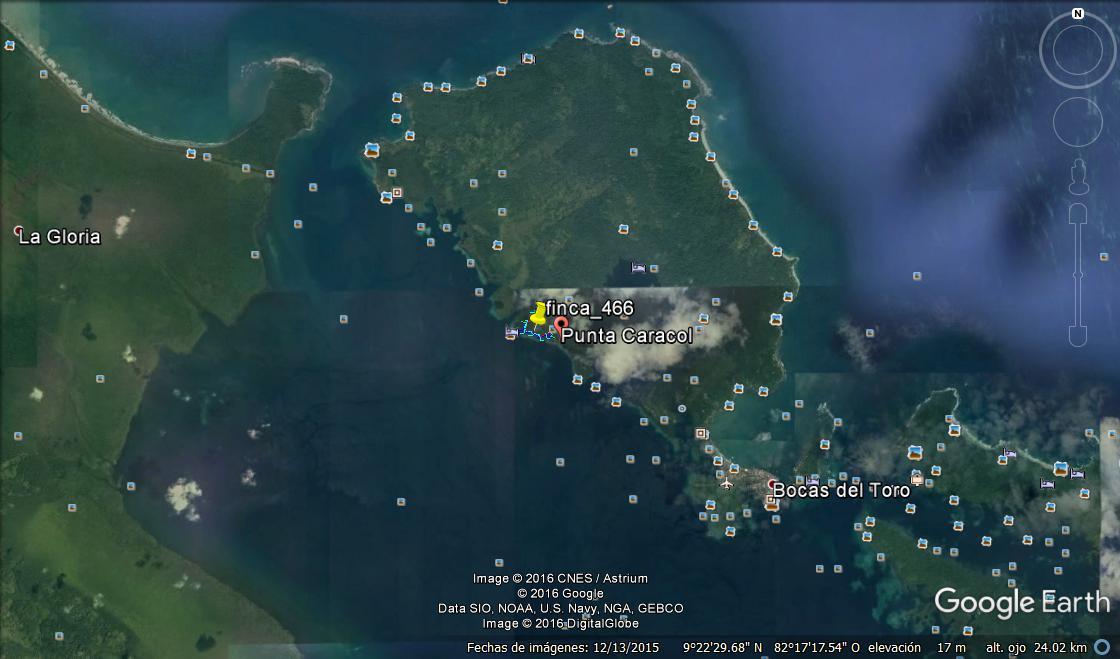Click small circle place icon below cloud

pyautogui.click(x=682, y=408)
